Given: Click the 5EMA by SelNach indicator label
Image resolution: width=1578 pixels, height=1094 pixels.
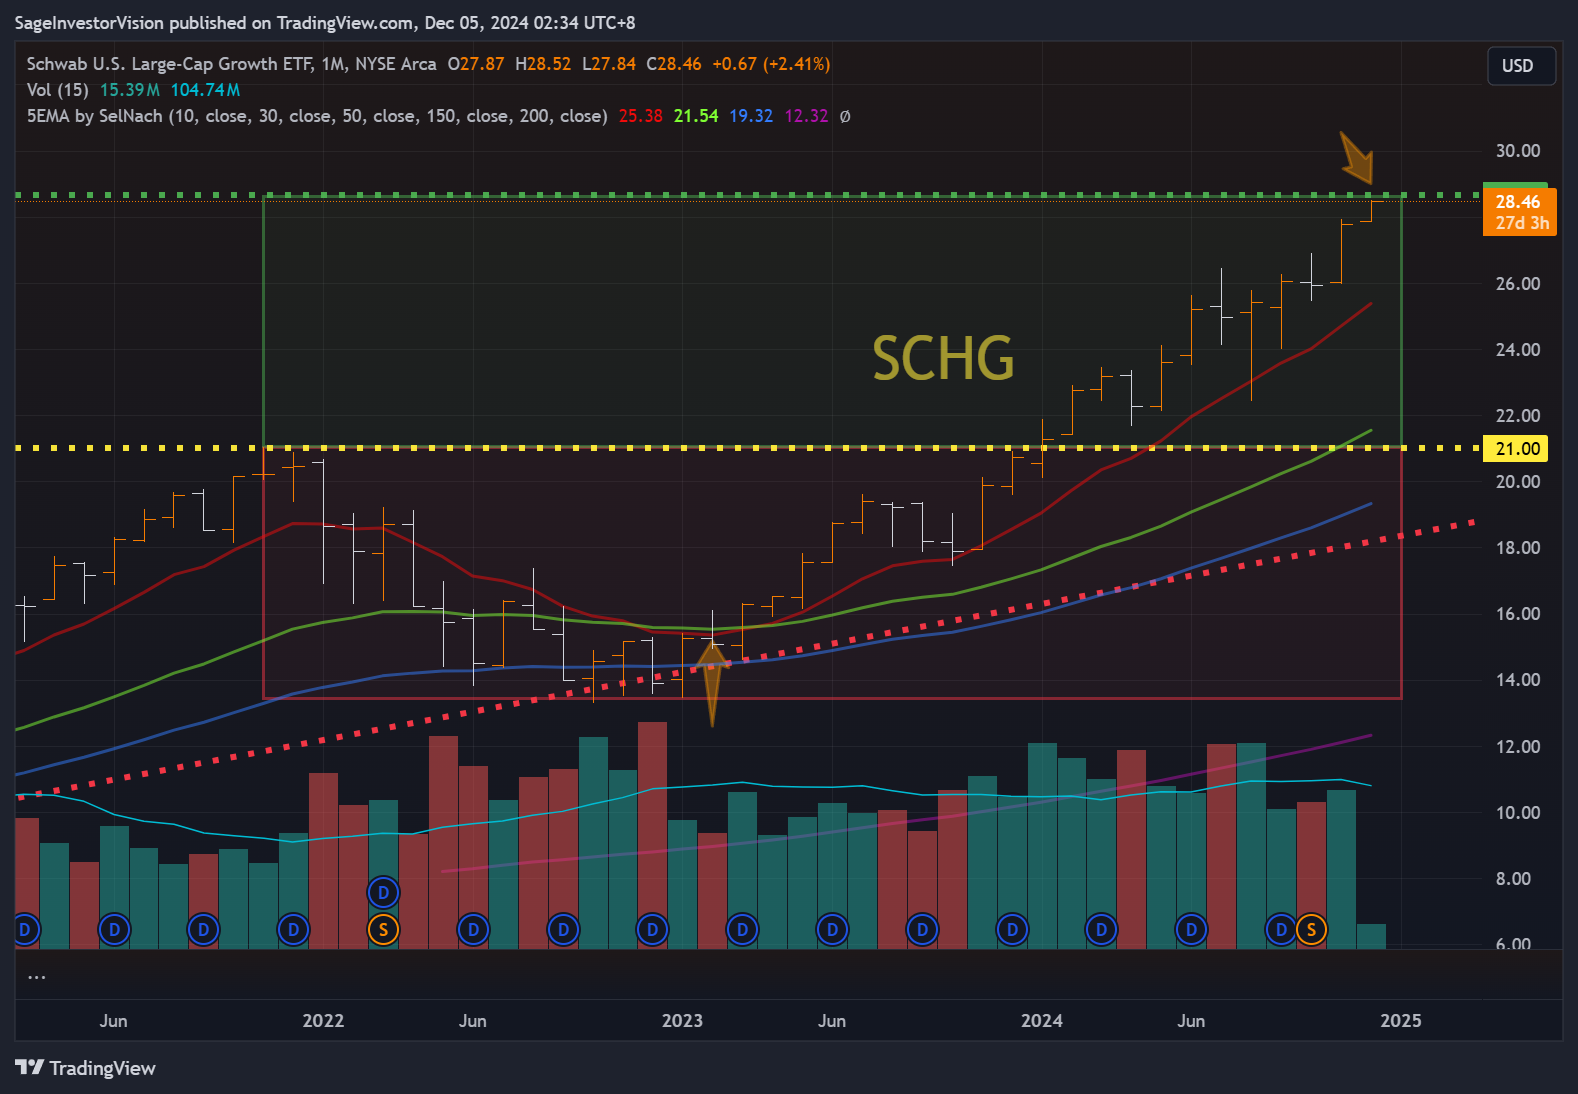Looking at the screenshot, I should point(317,116).
